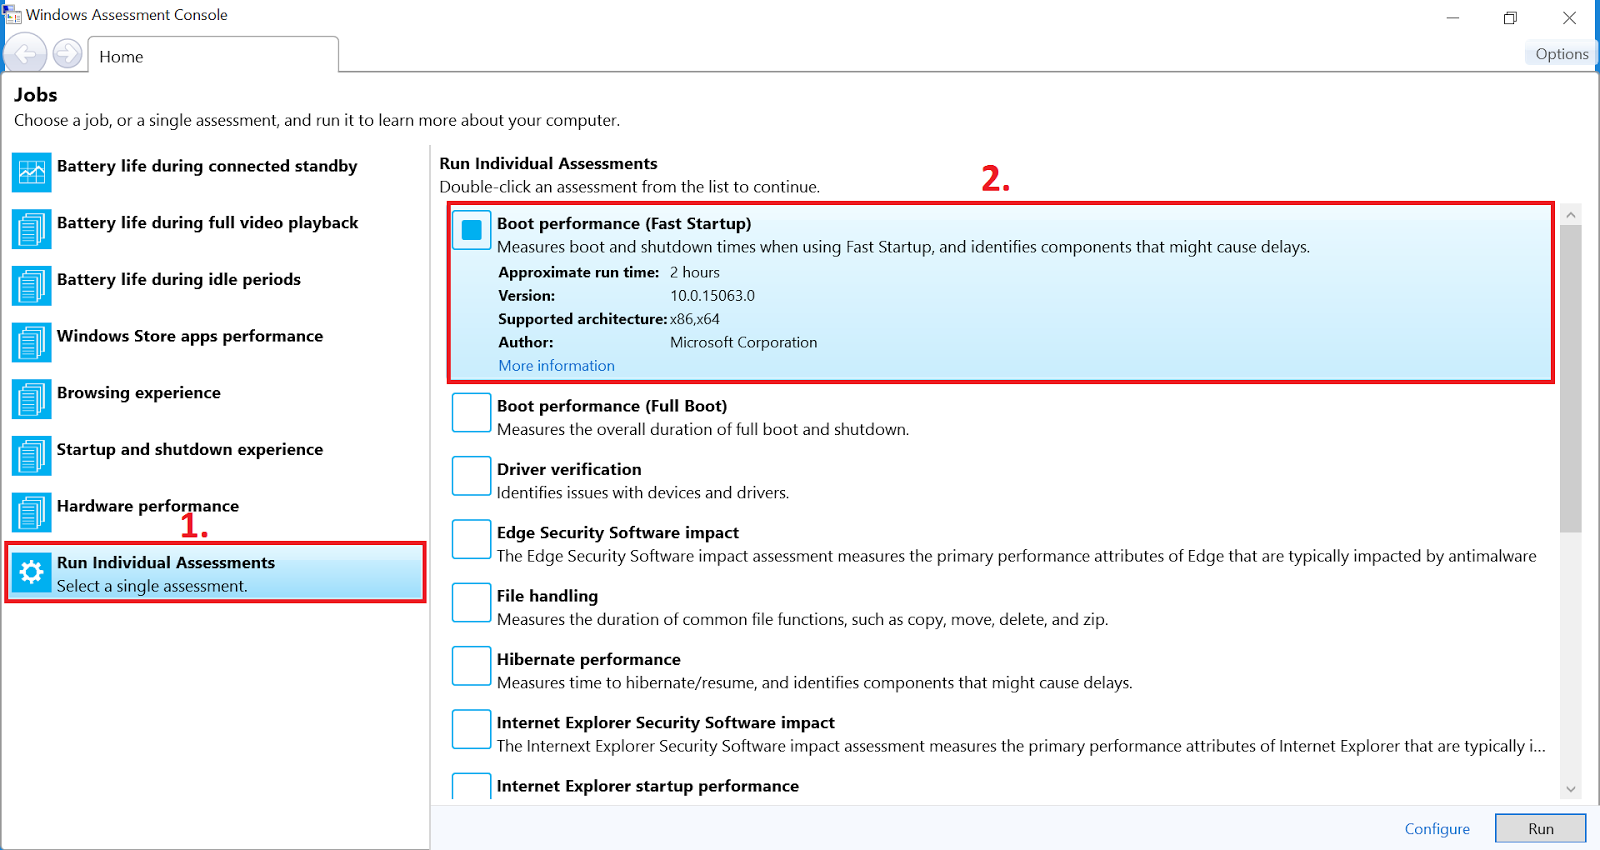Image resolution: width=1600 pixels, height=850 pixels.
Task: Switch to the Home tab
Action: (120, 56)
